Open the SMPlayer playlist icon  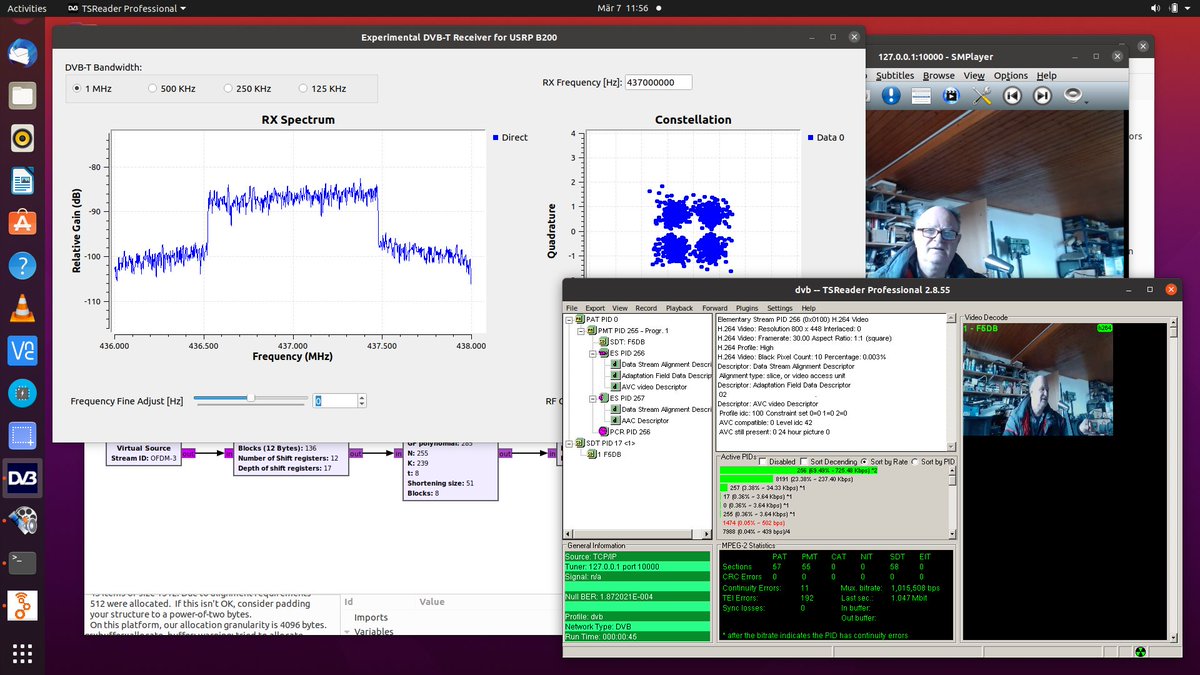point(921,96)
